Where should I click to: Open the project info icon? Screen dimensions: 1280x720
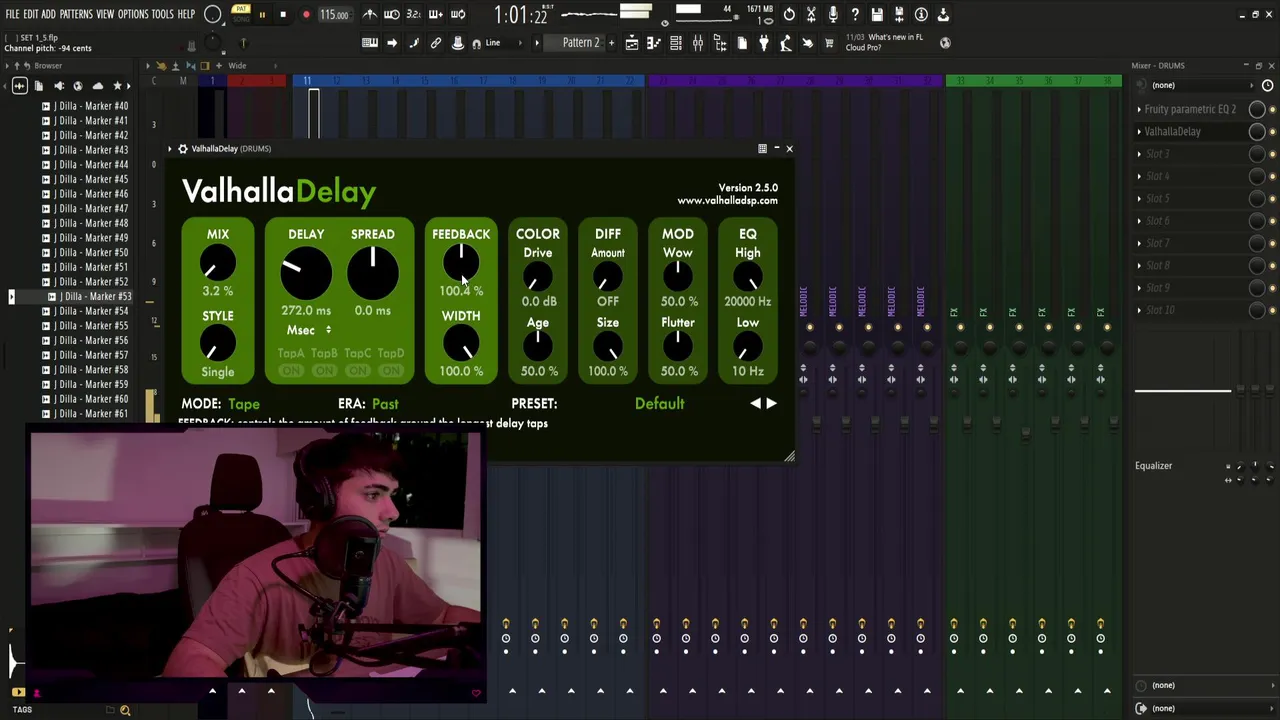(x=921, y=15)
